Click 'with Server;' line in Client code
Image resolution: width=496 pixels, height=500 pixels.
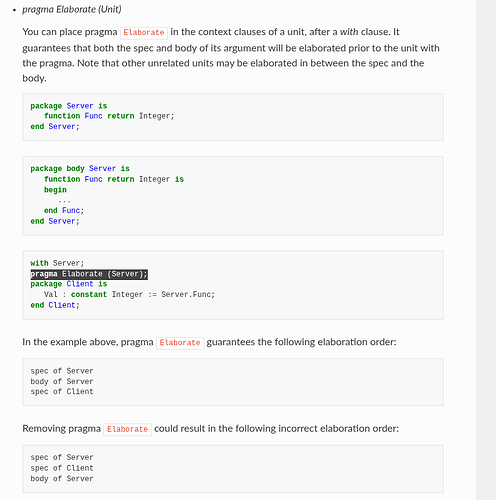click(x=57, y=263)
